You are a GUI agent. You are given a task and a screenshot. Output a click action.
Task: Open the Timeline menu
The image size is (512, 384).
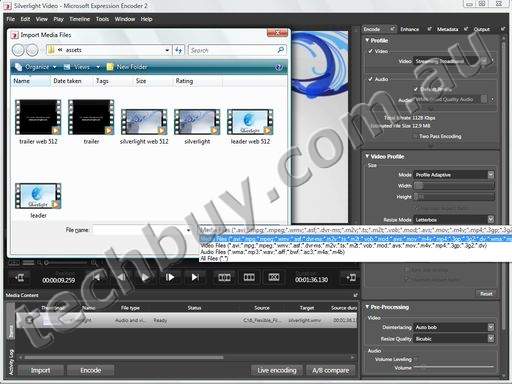[80, 19]
